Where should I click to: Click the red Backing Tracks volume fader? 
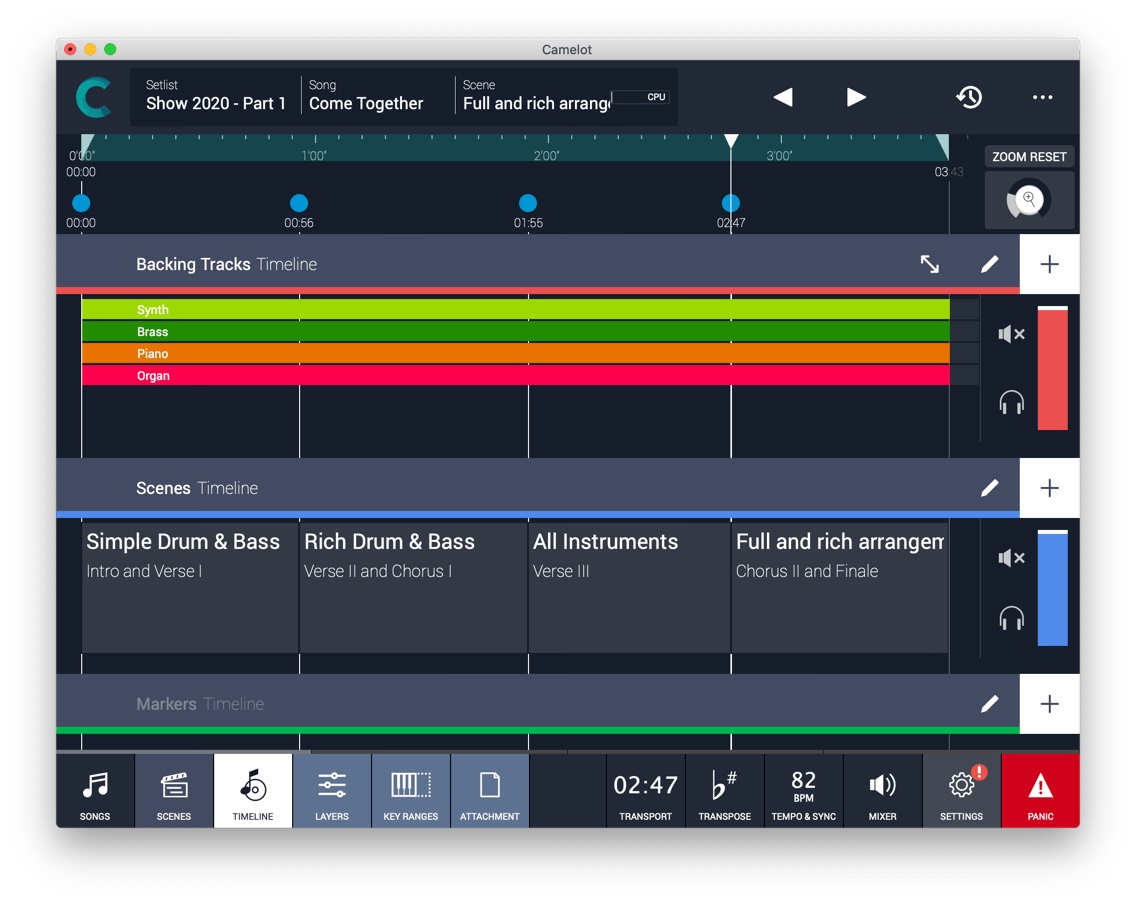coord(1052,368)
